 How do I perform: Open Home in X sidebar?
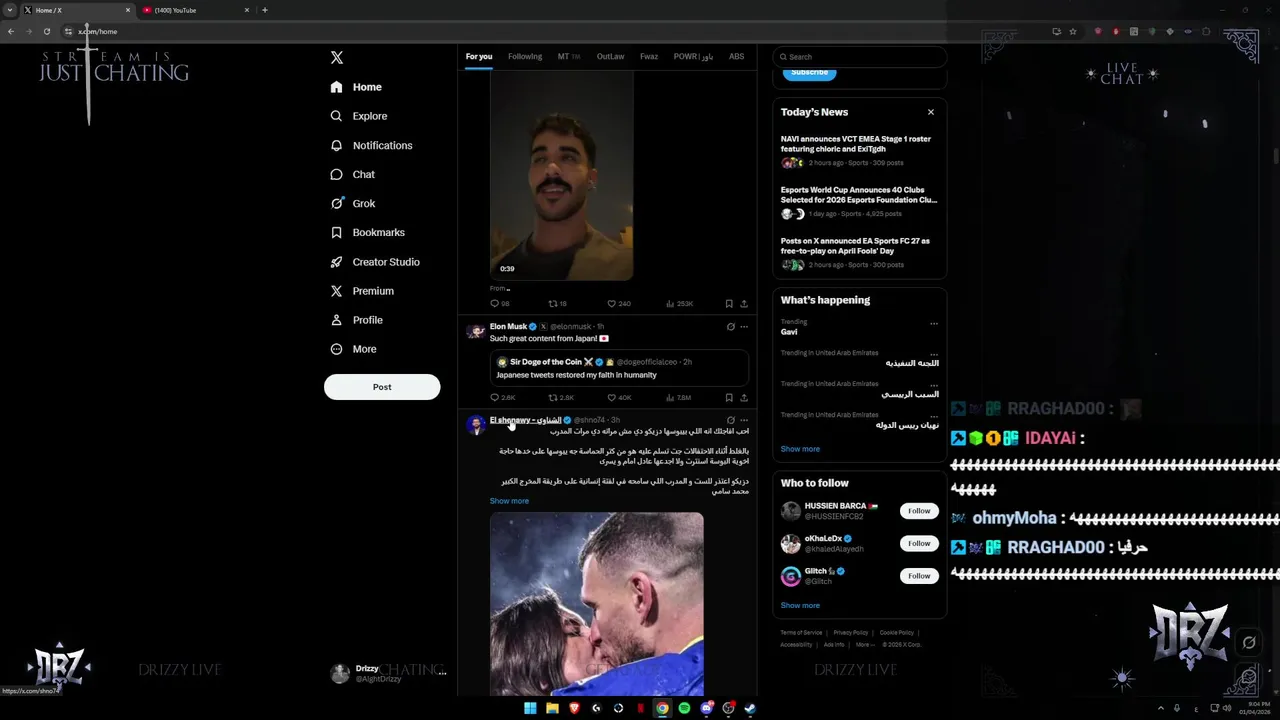[x=356, y=87]
